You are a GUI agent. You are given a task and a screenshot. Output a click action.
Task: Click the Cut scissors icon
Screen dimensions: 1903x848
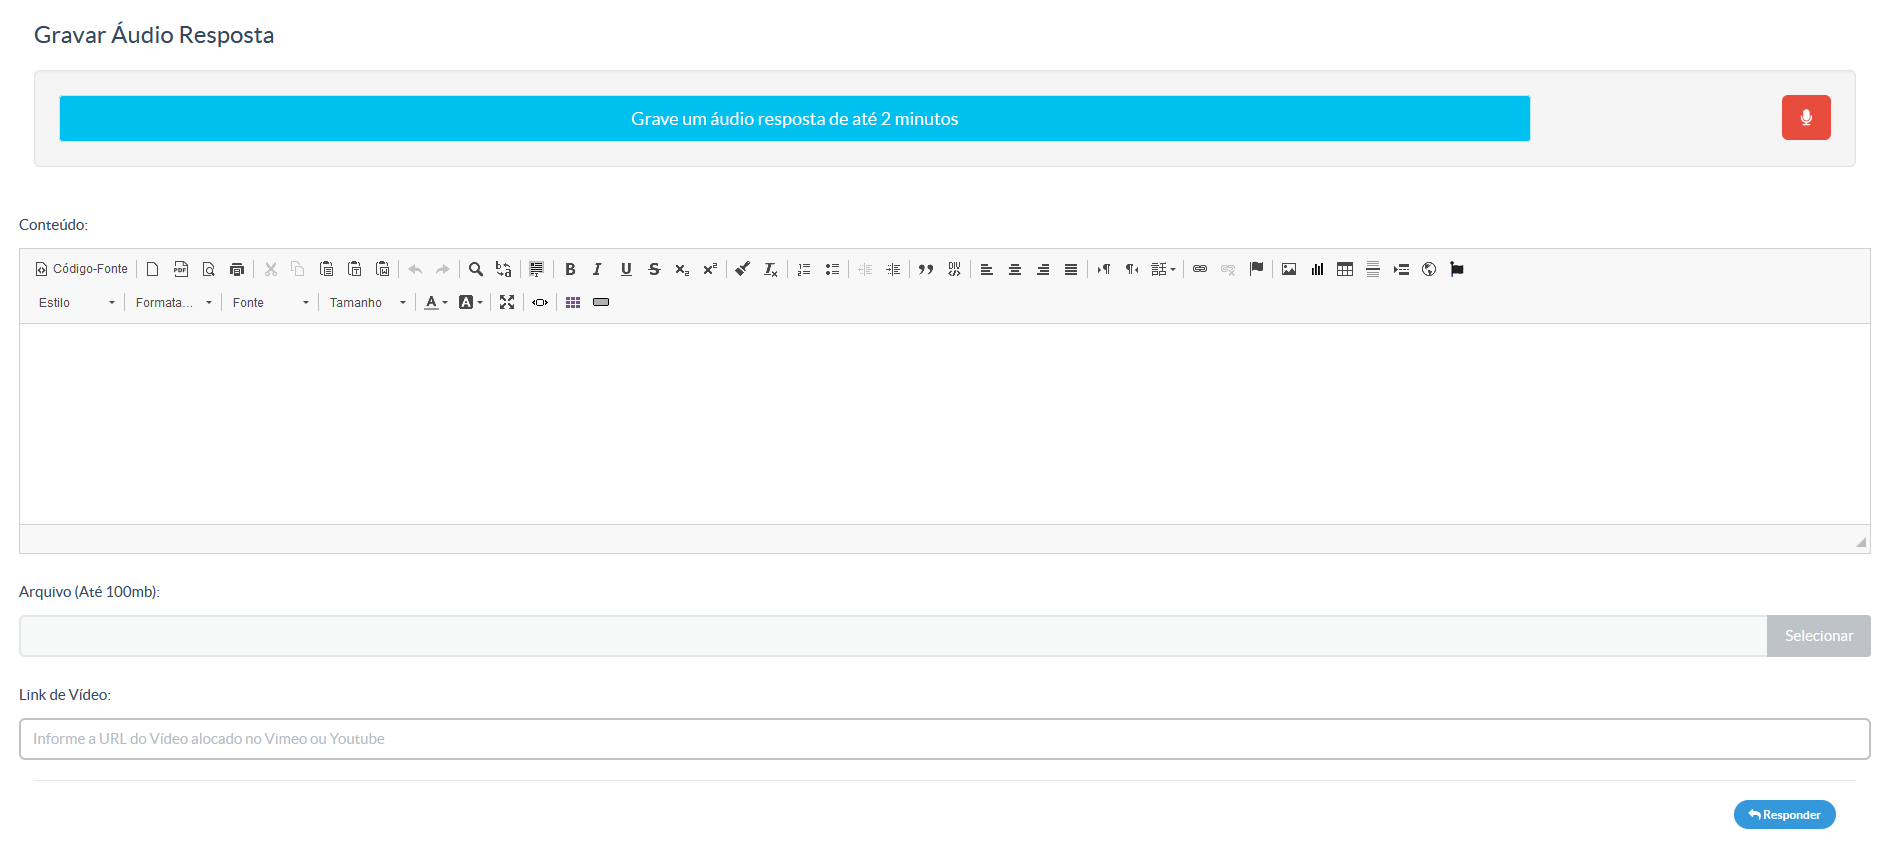point(271,269)
